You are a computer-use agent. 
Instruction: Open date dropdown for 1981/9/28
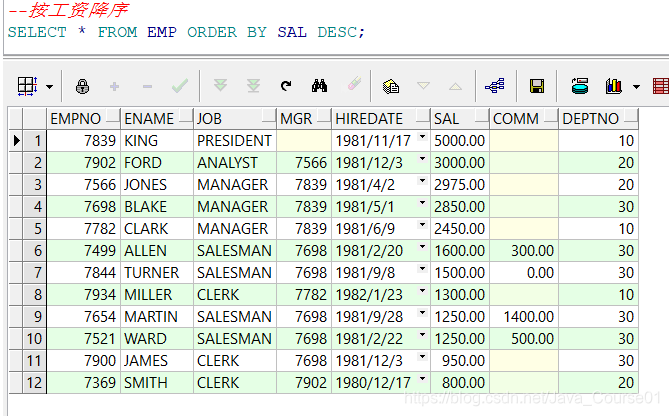(422, 313)
